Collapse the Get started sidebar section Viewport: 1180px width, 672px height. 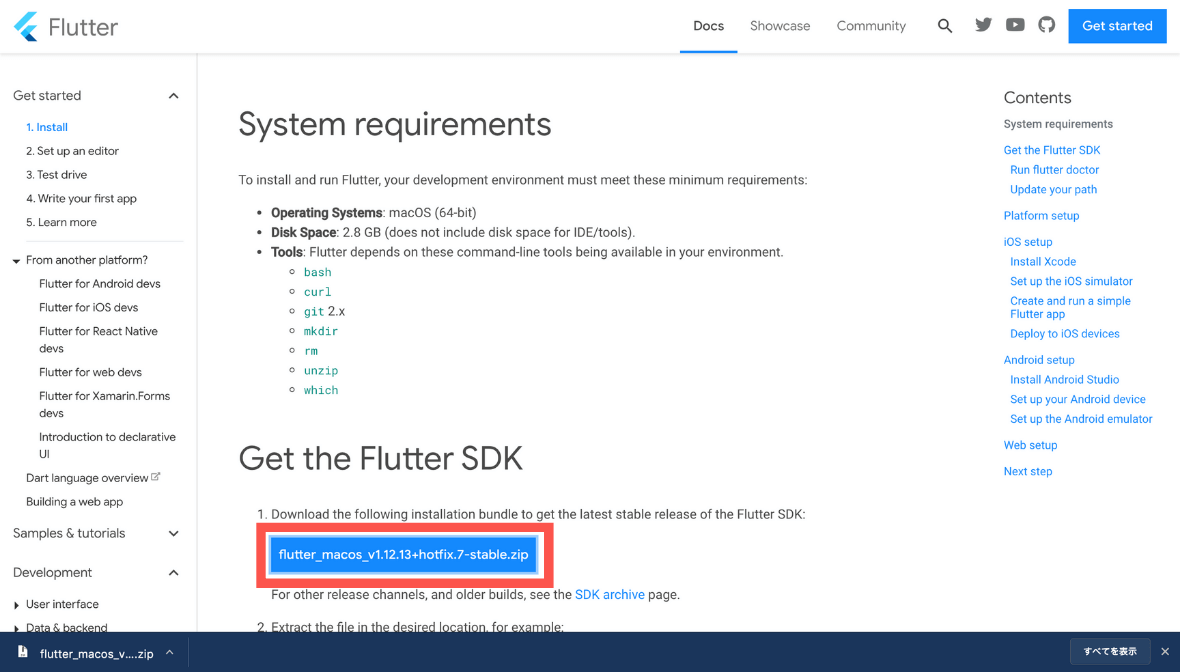click(173, 95)
